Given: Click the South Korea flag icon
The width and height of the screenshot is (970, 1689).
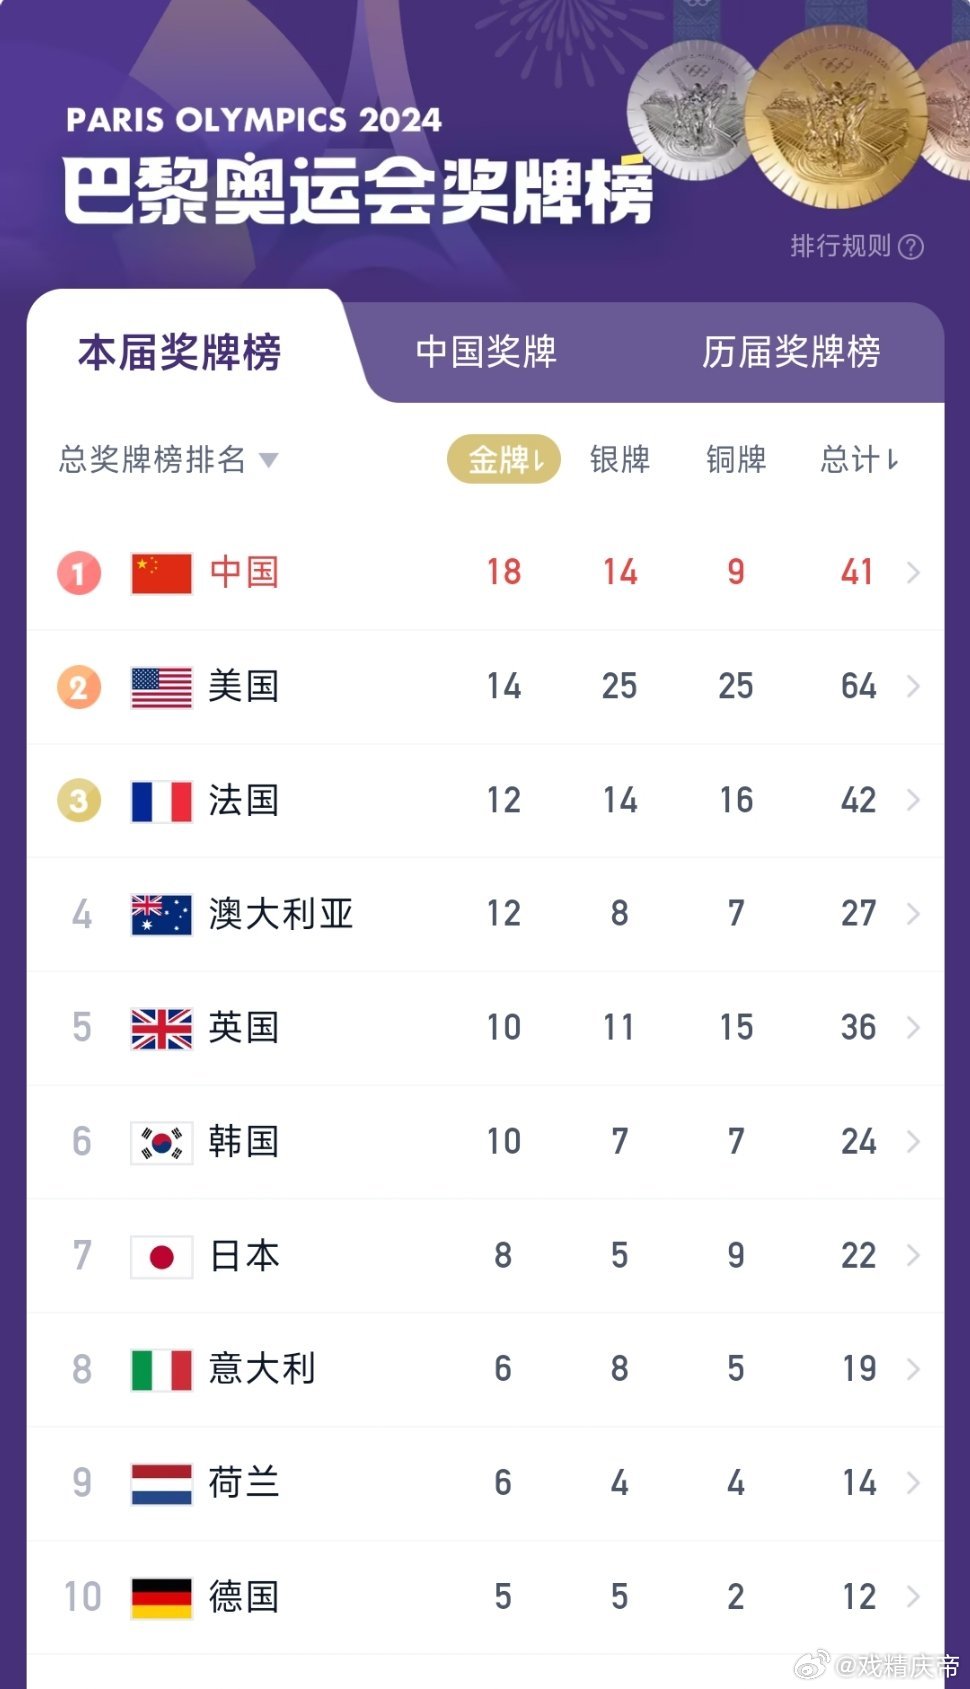Looking at the screenshot, I should tap(161, 1142).
